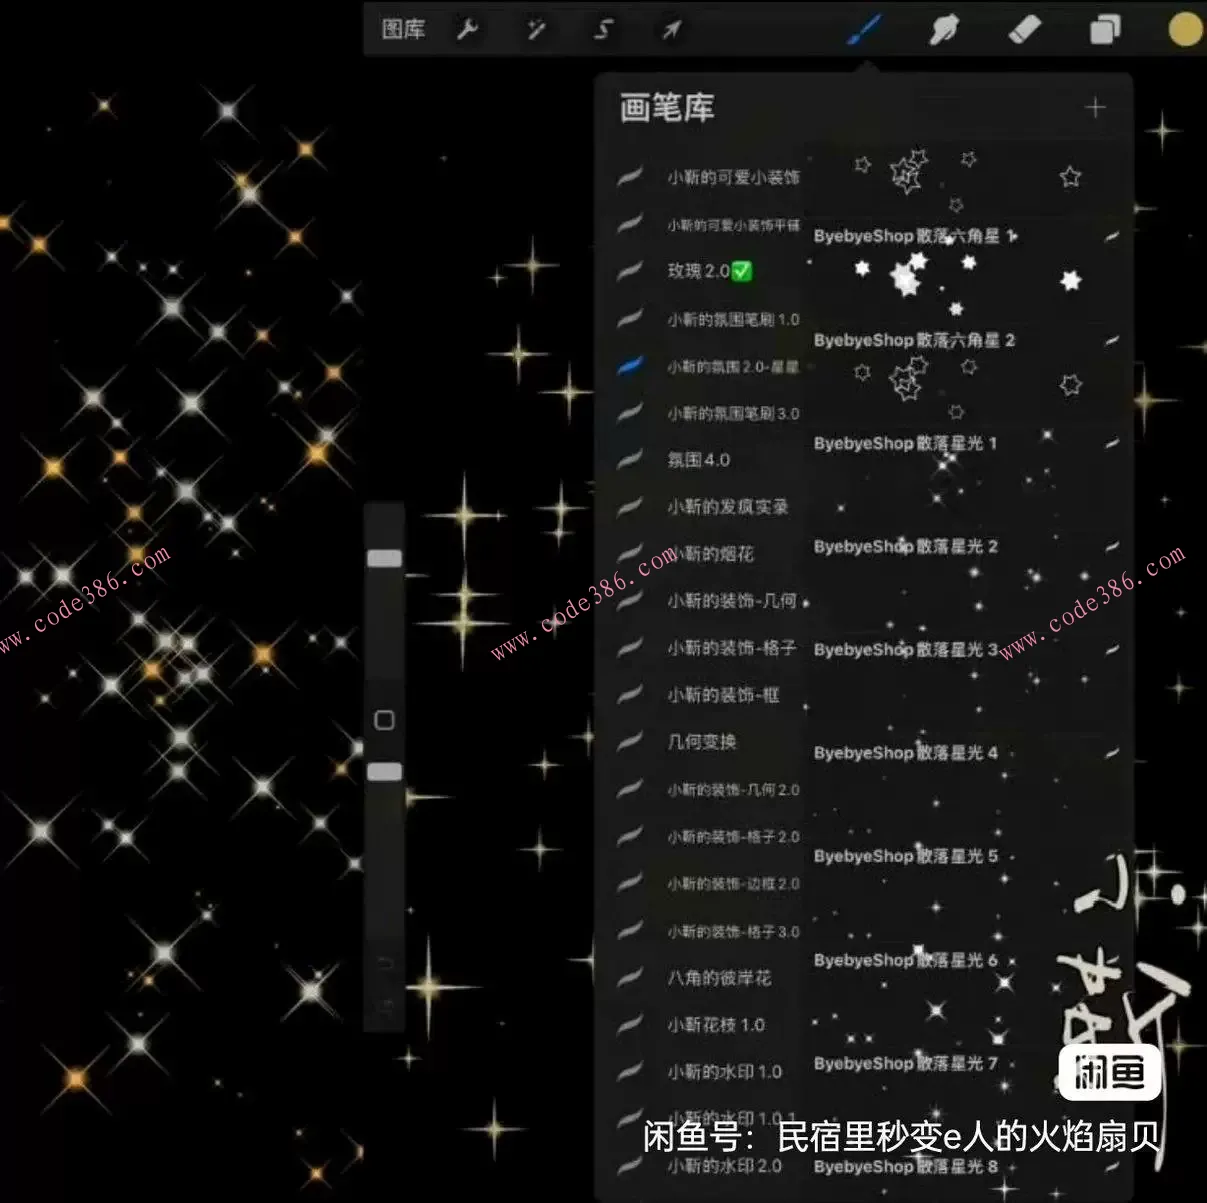Activate the Transform arrow tool
Viewport: 1207px width, 1203px height.
671,30
